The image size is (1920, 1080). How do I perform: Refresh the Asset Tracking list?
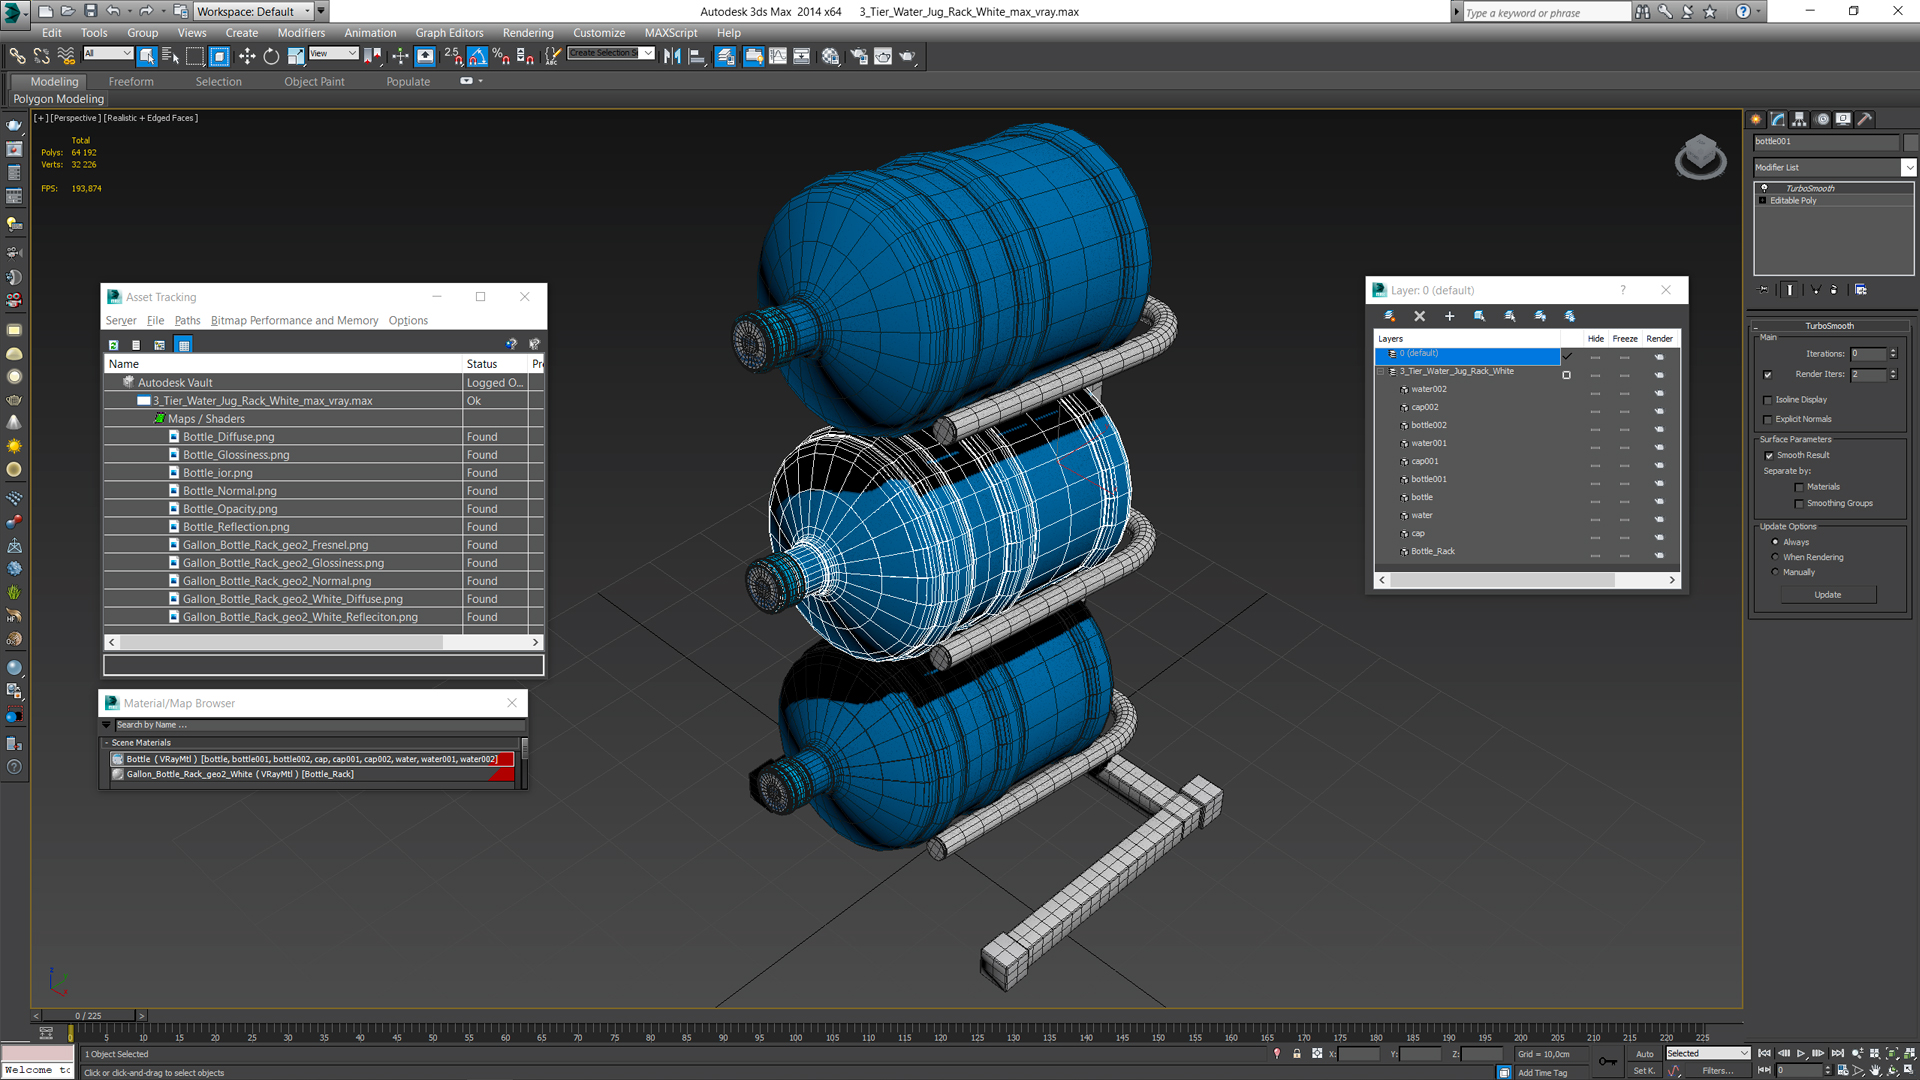pyautogui.click(x=113, y=345)
